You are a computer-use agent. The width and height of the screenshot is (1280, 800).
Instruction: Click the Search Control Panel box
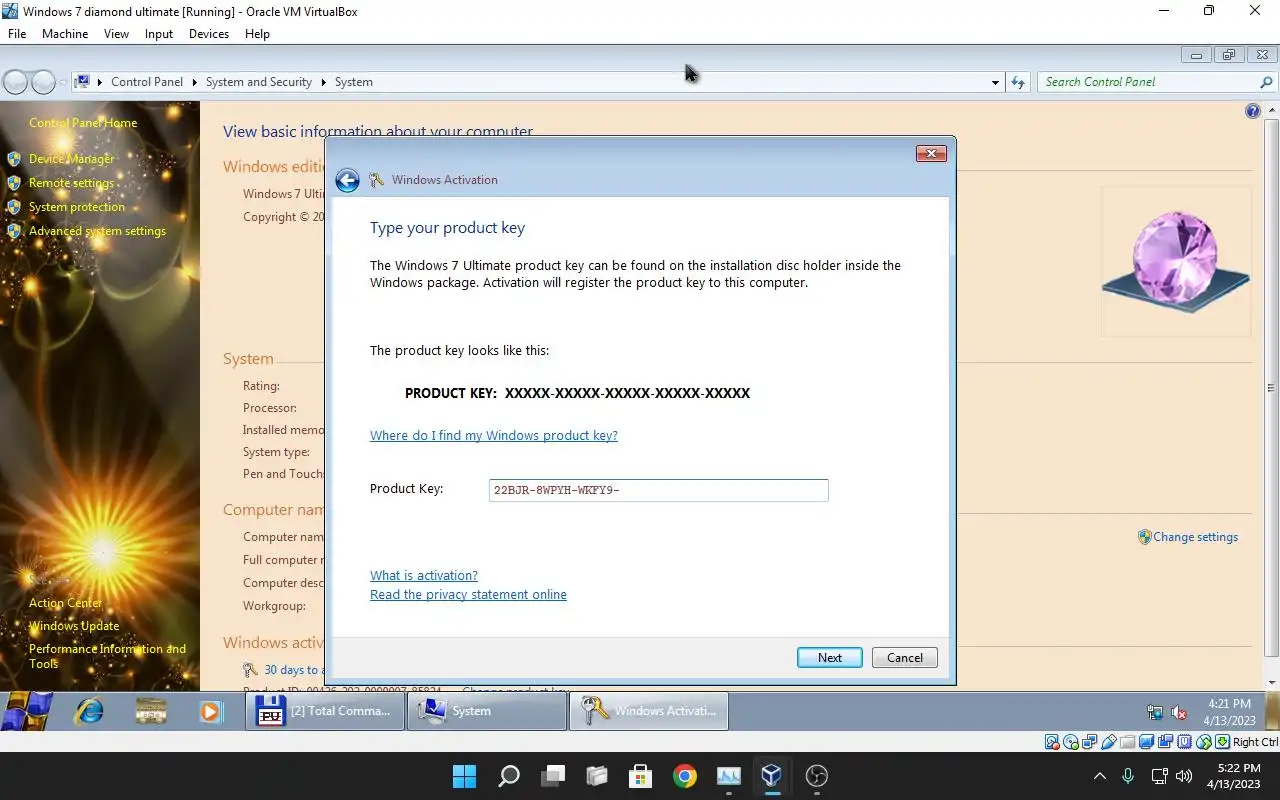(1147, 82)
